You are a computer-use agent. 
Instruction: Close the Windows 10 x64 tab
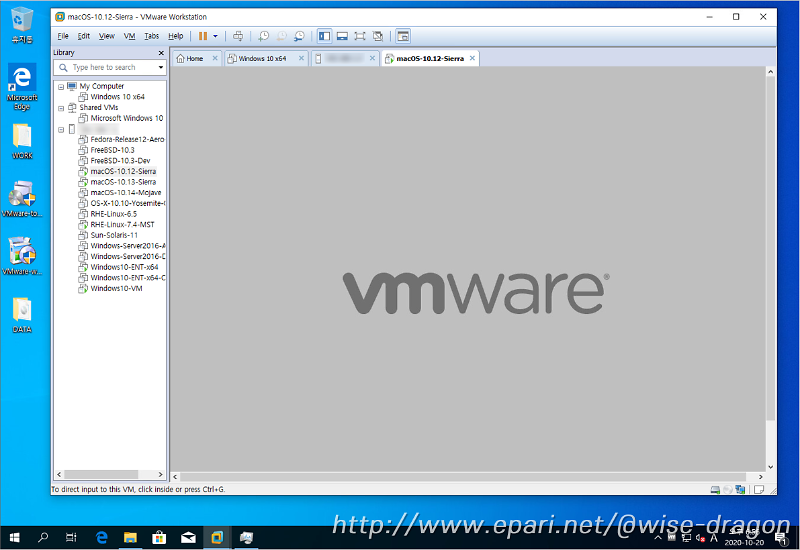302,58
